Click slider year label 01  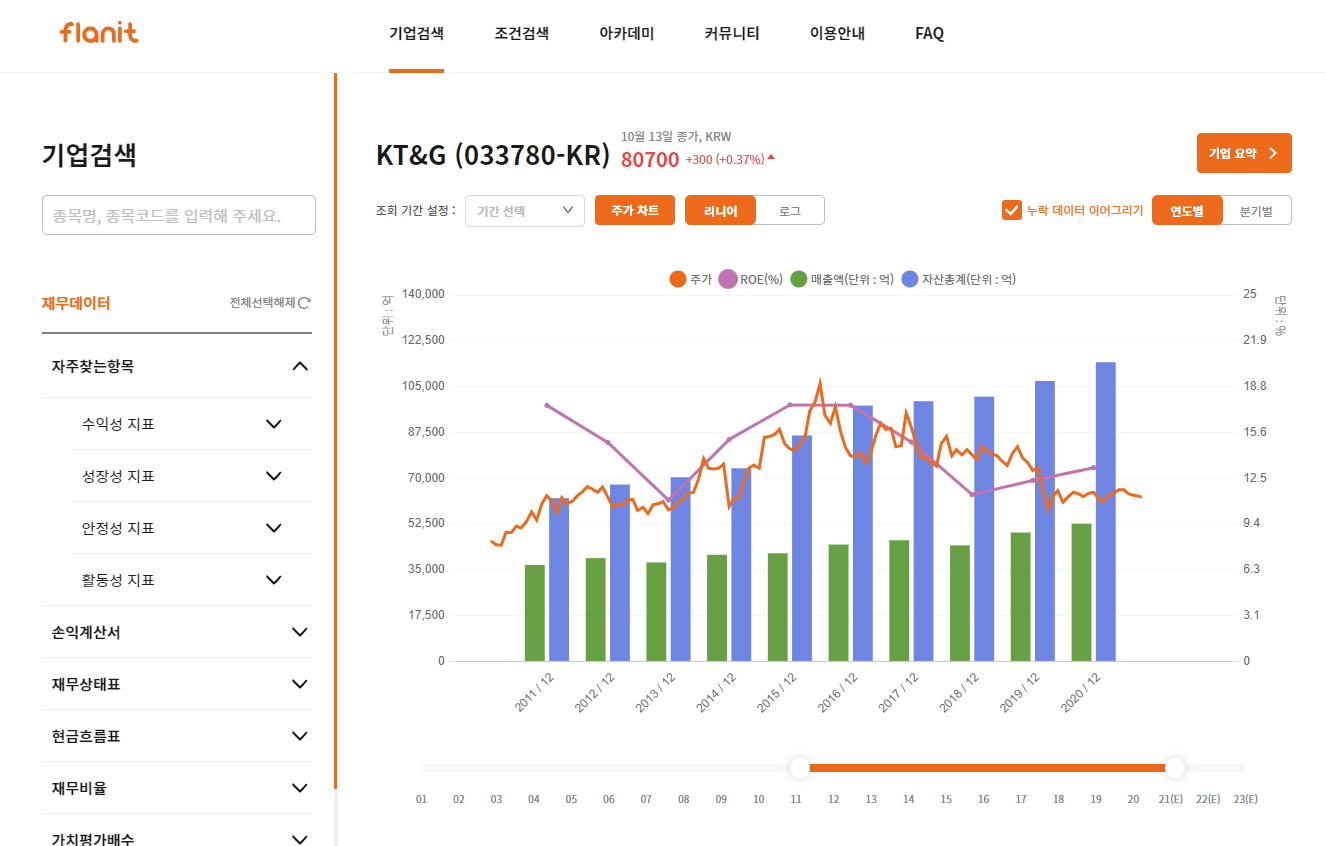421,799
